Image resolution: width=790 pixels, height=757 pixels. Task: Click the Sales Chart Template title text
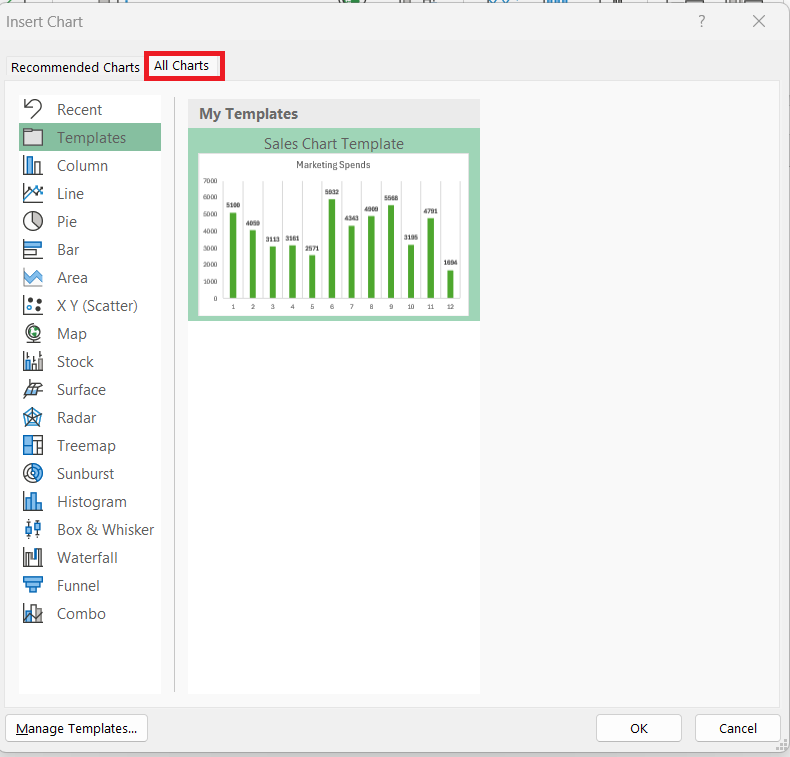[x=334, y=144]
